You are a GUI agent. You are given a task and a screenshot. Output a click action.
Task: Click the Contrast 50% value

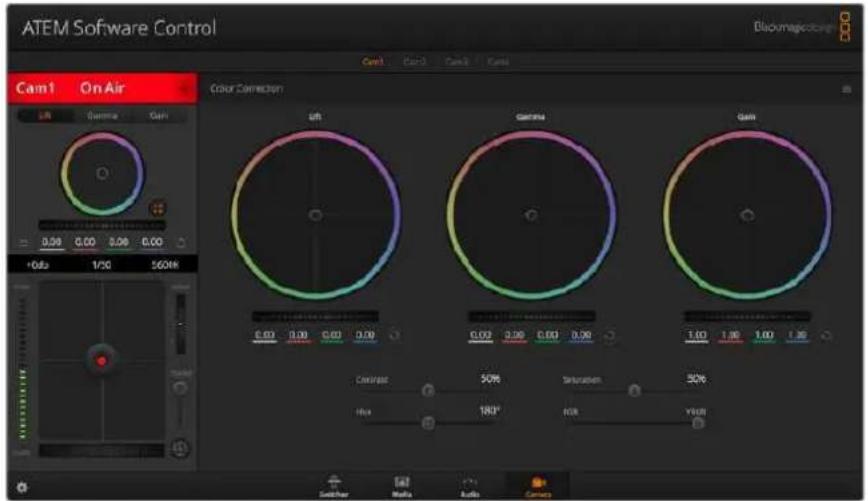click(490, 379)
